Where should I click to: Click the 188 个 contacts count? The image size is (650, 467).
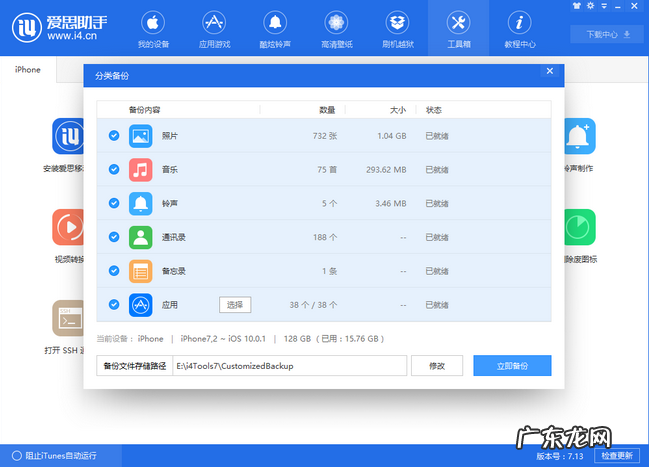point(325,237)
